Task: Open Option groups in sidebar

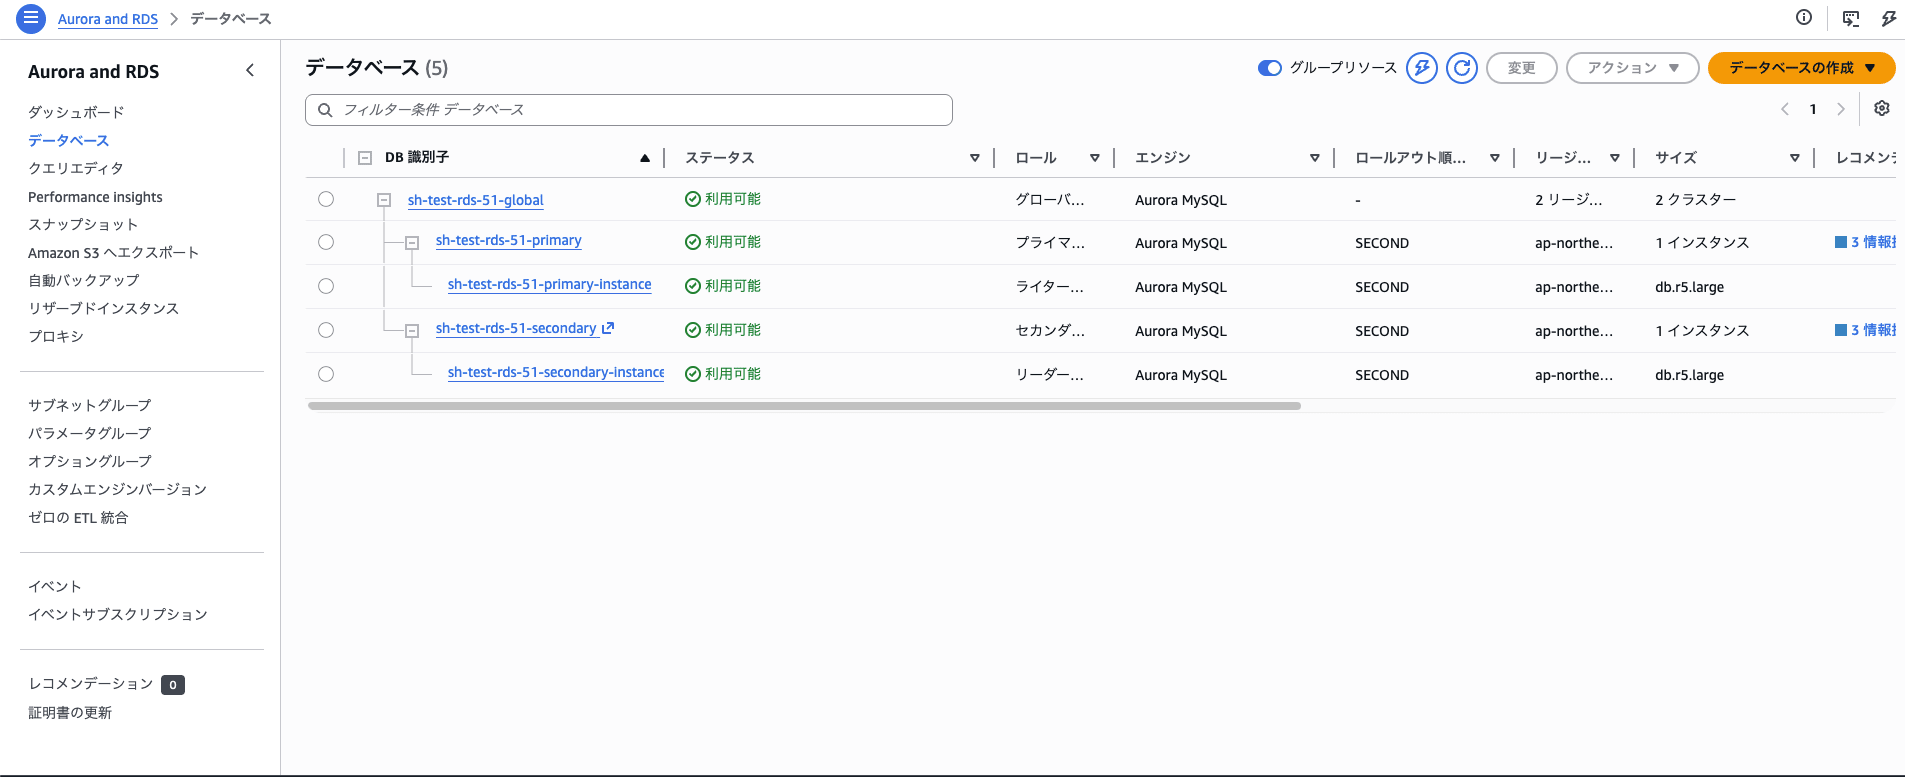Action: click(90, 461)
